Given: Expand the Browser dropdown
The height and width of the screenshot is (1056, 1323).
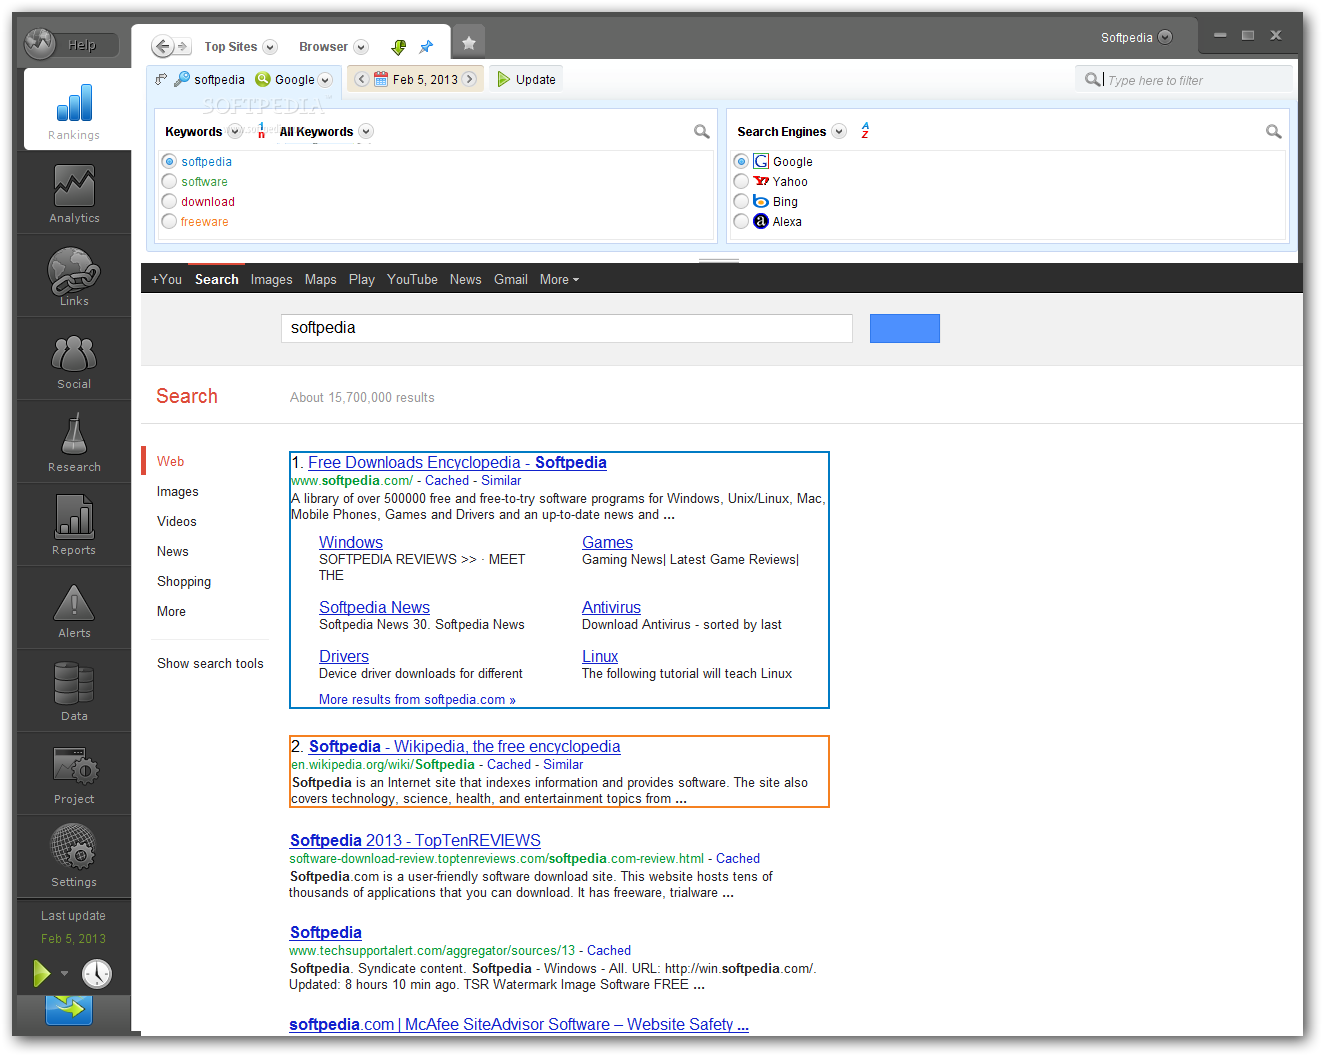Looking at the screenshot, I should (x=361, y=47).
